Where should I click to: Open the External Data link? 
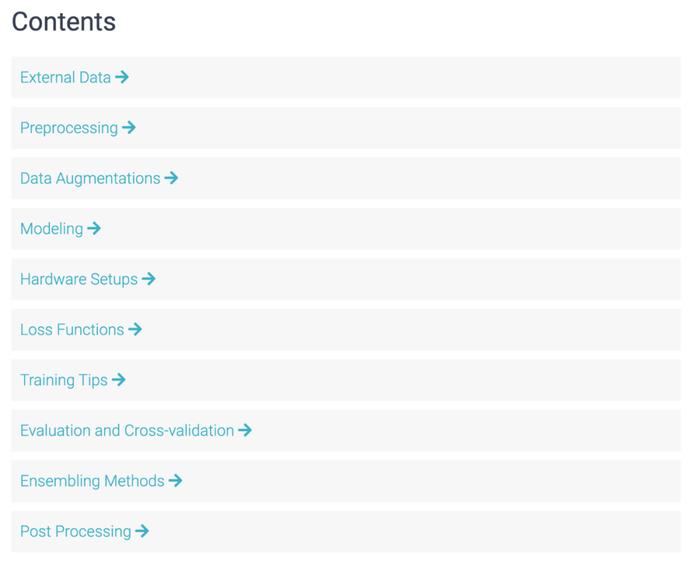66,77
